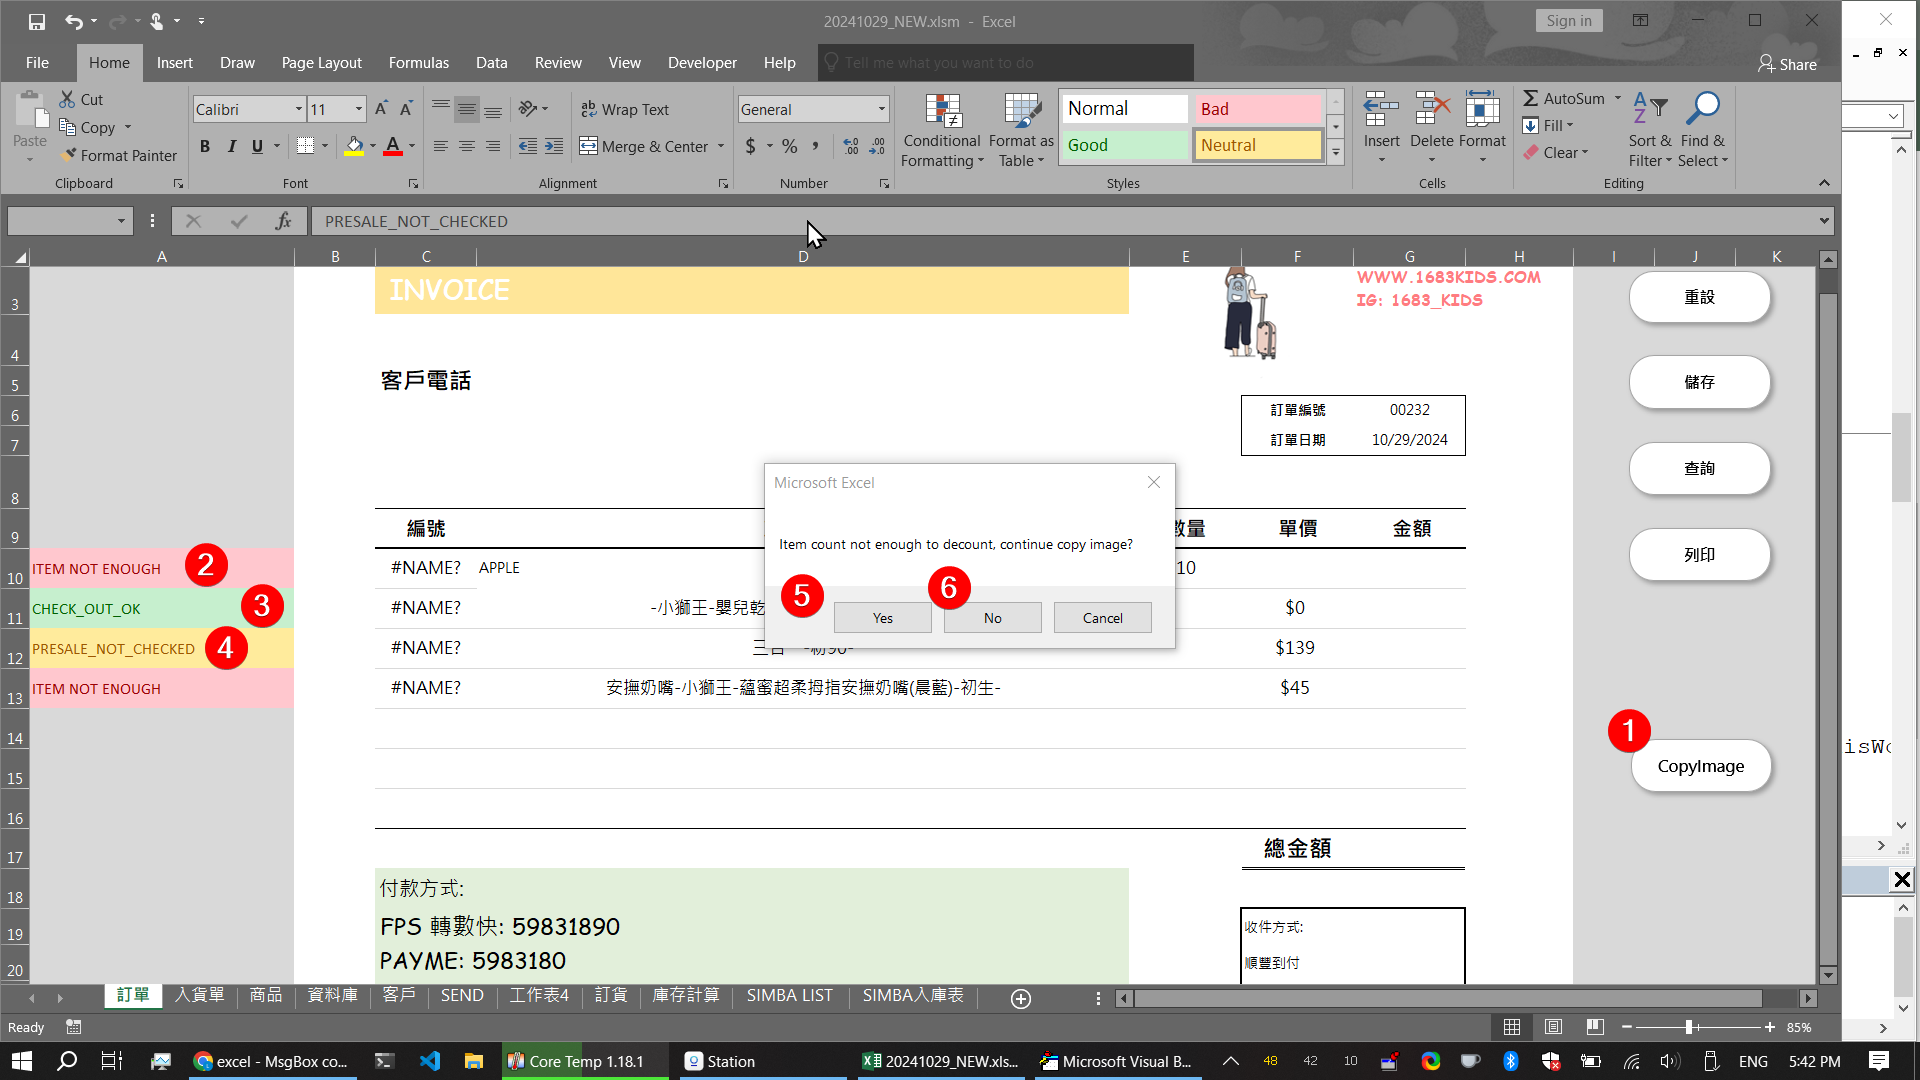The image size is (1920, 1080).
Task: Open Visual Studio Code from taskbar
Action: [x=430, y=1061]
